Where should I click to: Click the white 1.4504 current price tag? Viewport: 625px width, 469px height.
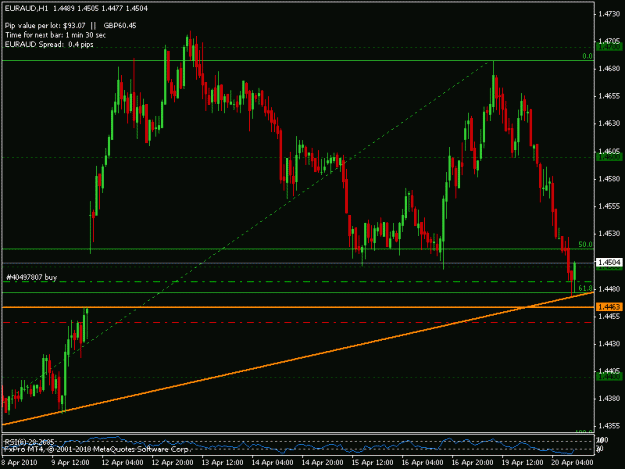pos(609,262)
